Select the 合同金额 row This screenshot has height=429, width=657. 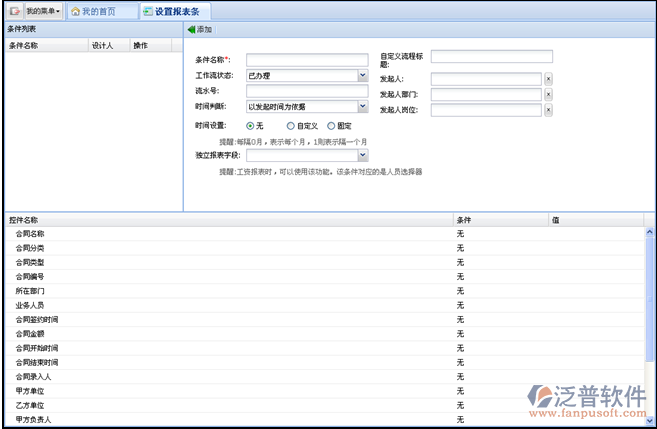pos(325,333)
